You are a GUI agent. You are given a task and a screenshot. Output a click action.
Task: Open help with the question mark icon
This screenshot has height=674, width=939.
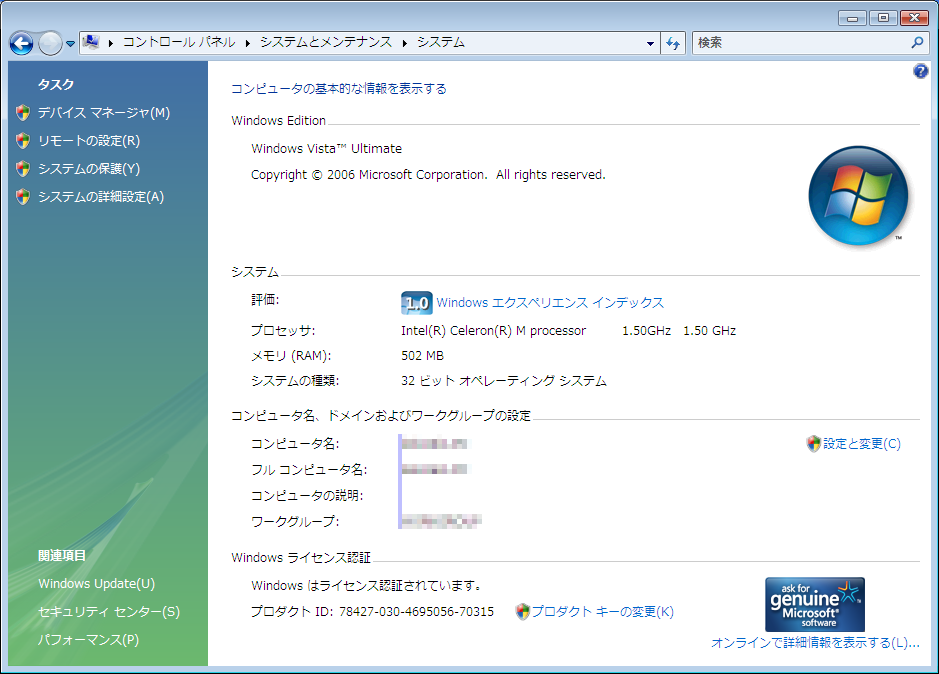point(920,71)
